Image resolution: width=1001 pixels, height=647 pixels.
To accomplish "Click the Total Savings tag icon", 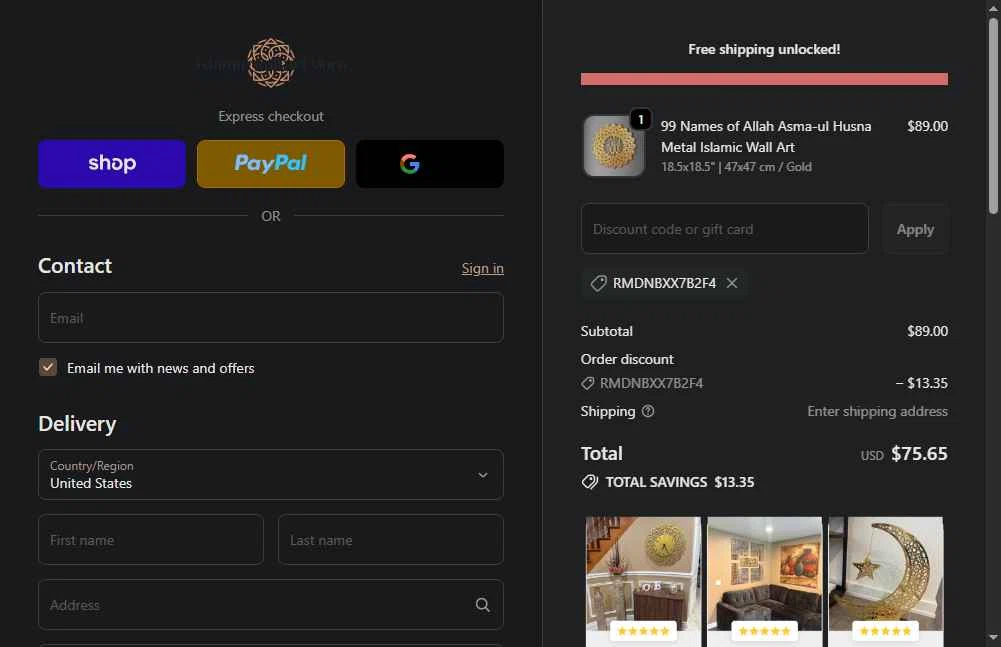I will tap(590, 482).
